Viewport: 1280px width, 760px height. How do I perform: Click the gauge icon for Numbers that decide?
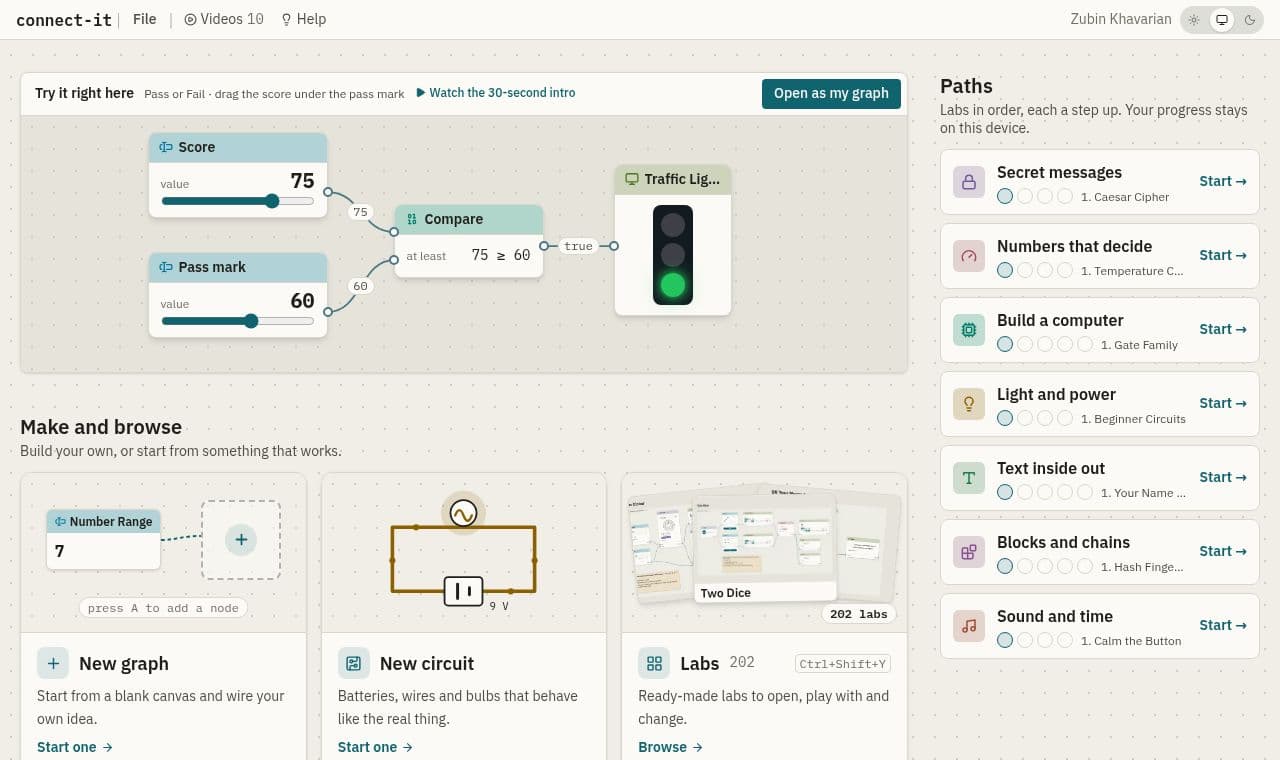[969, 256]
